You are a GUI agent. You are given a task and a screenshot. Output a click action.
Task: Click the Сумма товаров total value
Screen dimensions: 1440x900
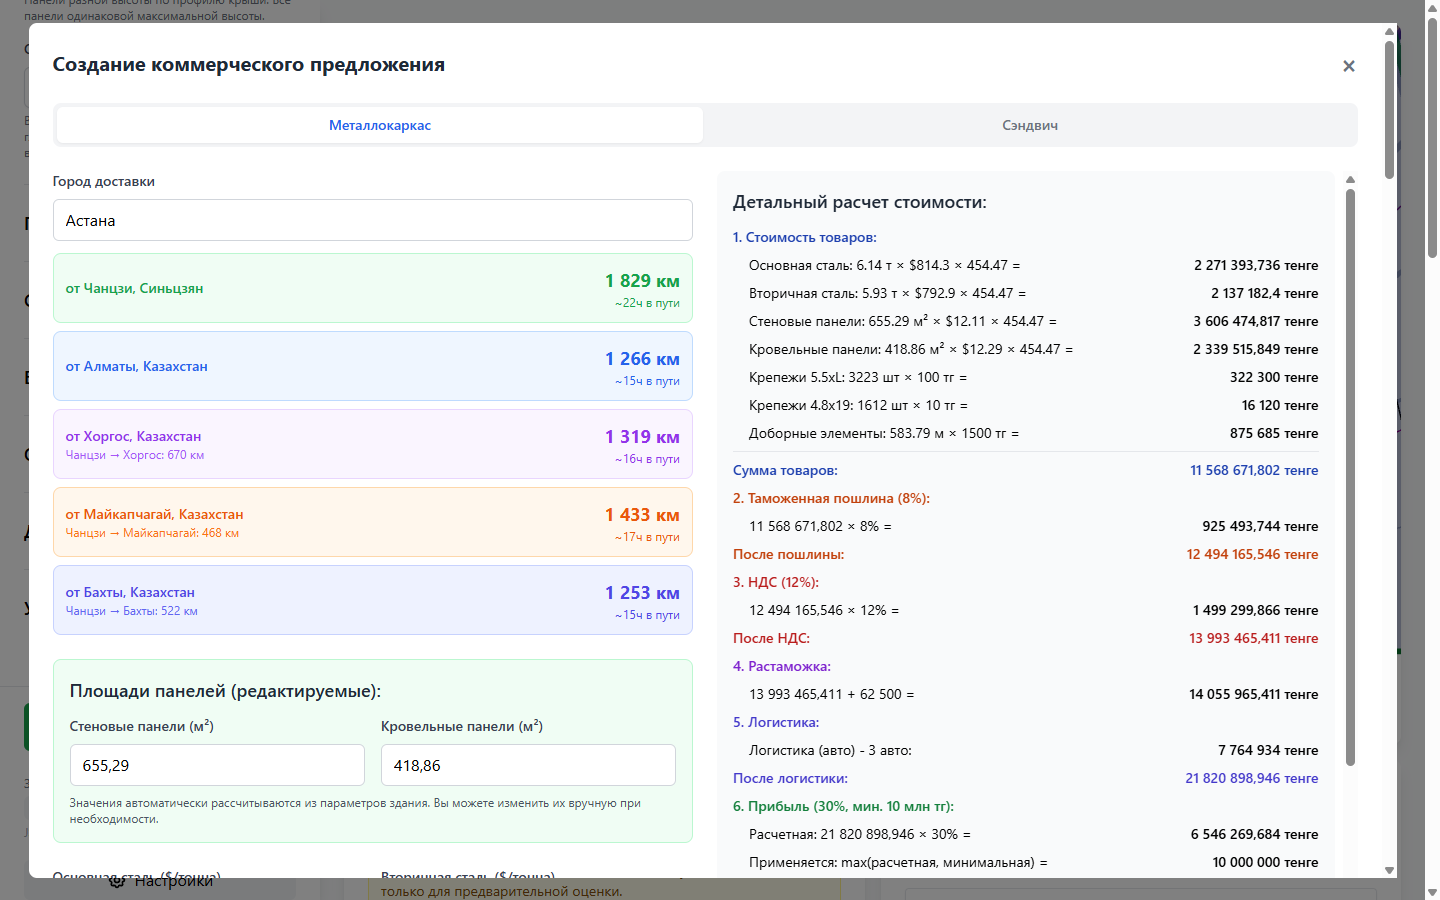tap(1254, 470)
